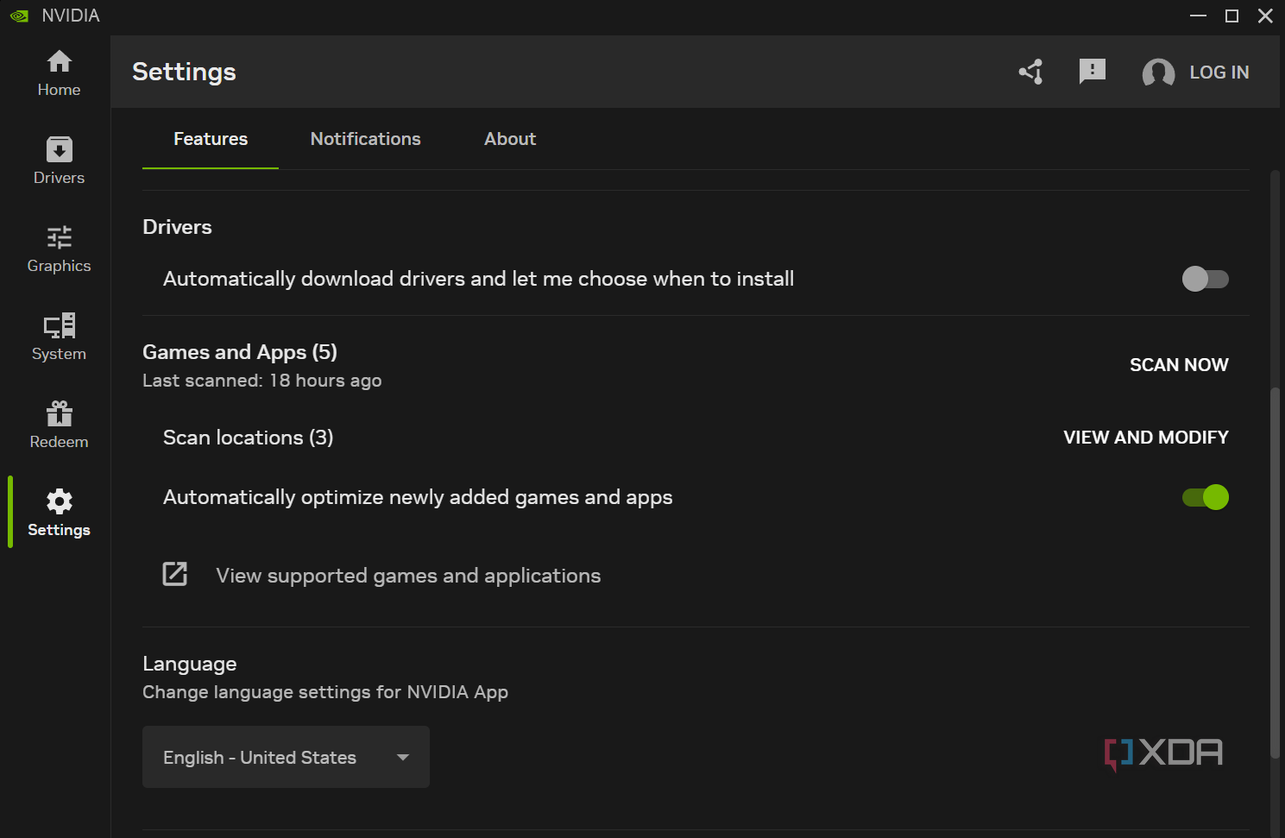Go to Drivers section in sidebar
This screenshot has width=1285, height=838.
59,162
